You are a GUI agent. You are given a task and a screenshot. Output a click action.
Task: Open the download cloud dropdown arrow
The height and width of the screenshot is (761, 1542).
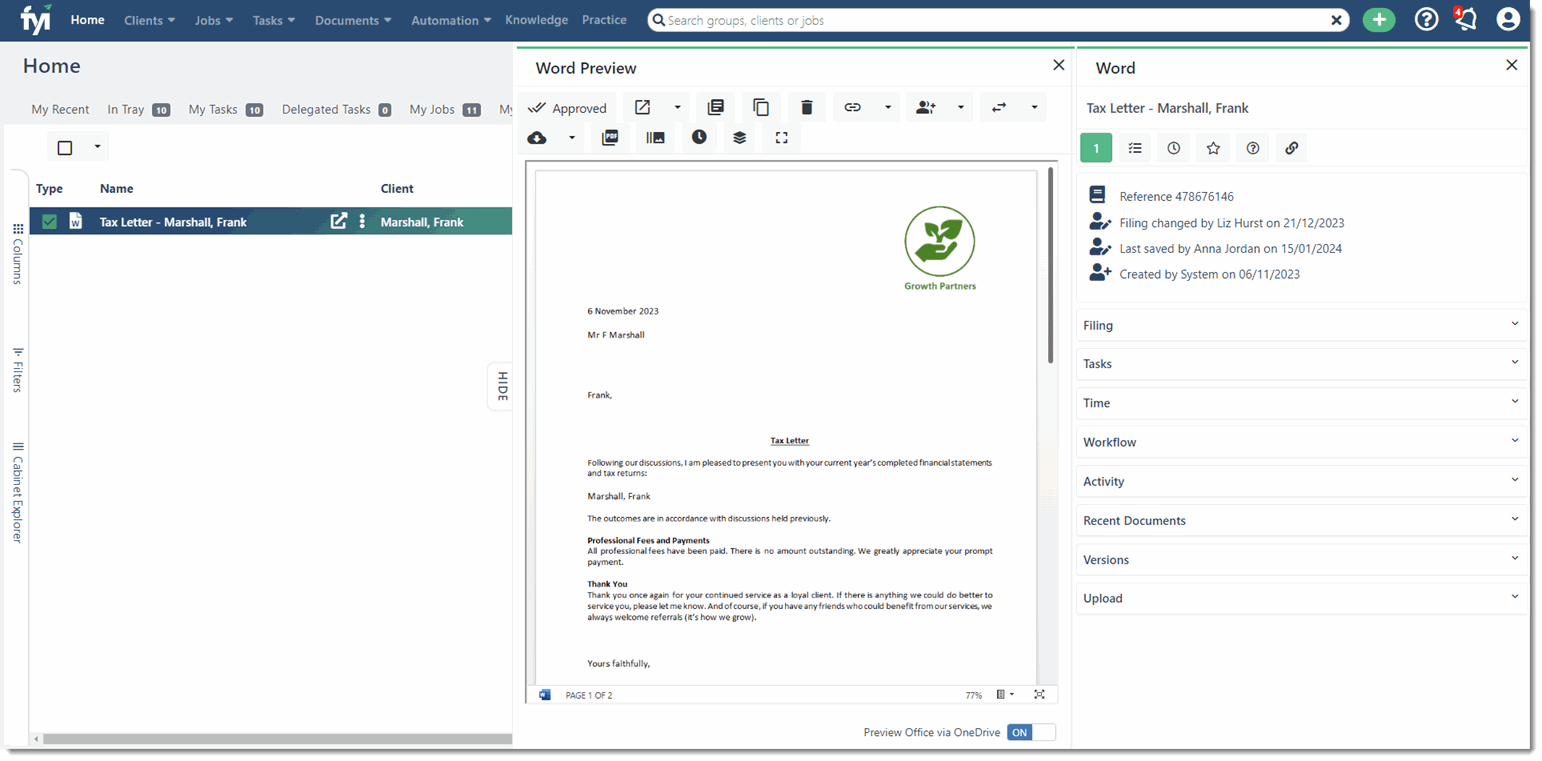point(572,138)
